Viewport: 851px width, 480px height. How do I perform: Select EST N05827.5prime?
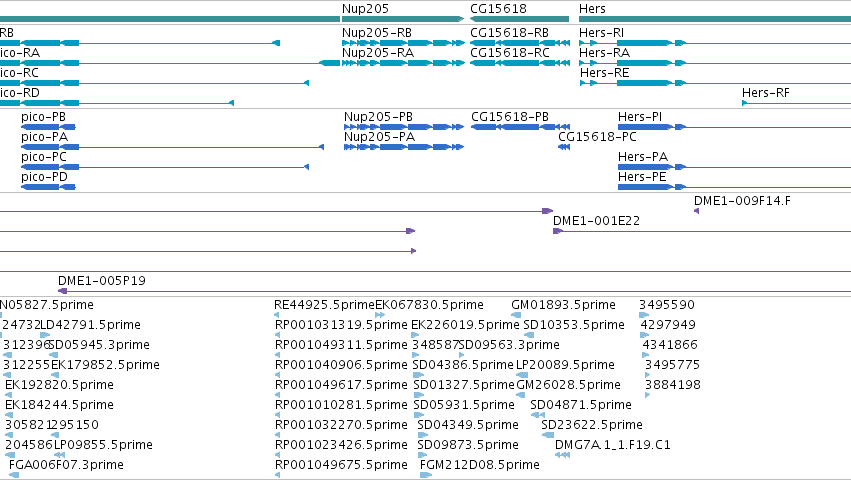click(x=47, y=305)
